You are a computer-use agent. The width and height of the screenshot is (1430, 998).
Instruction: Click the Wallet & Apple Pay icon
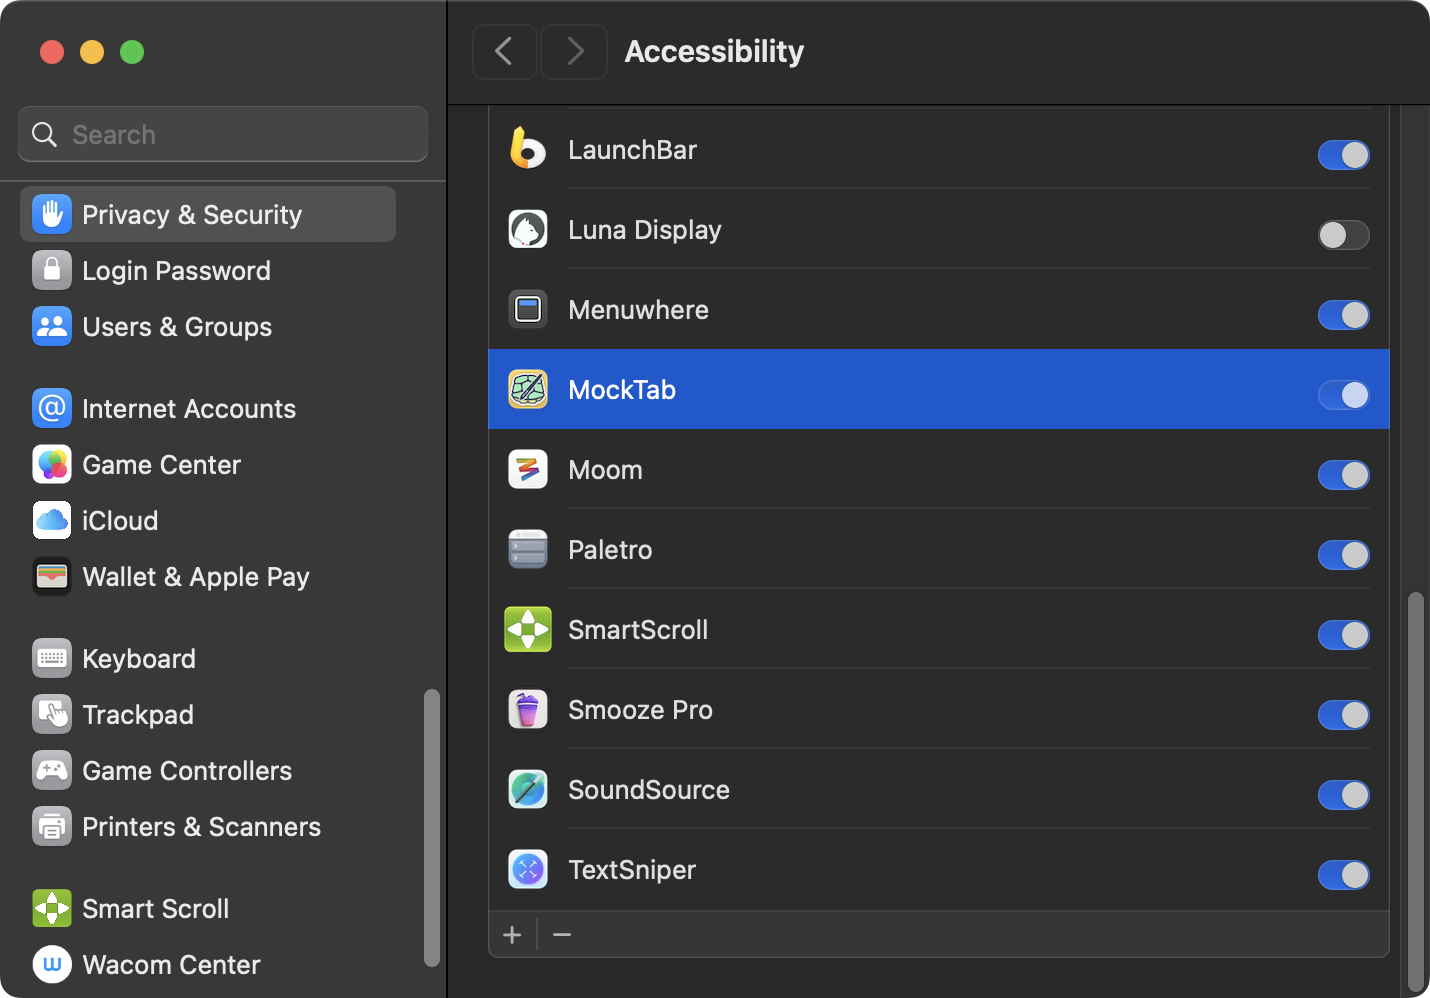(x=52, y=576)
